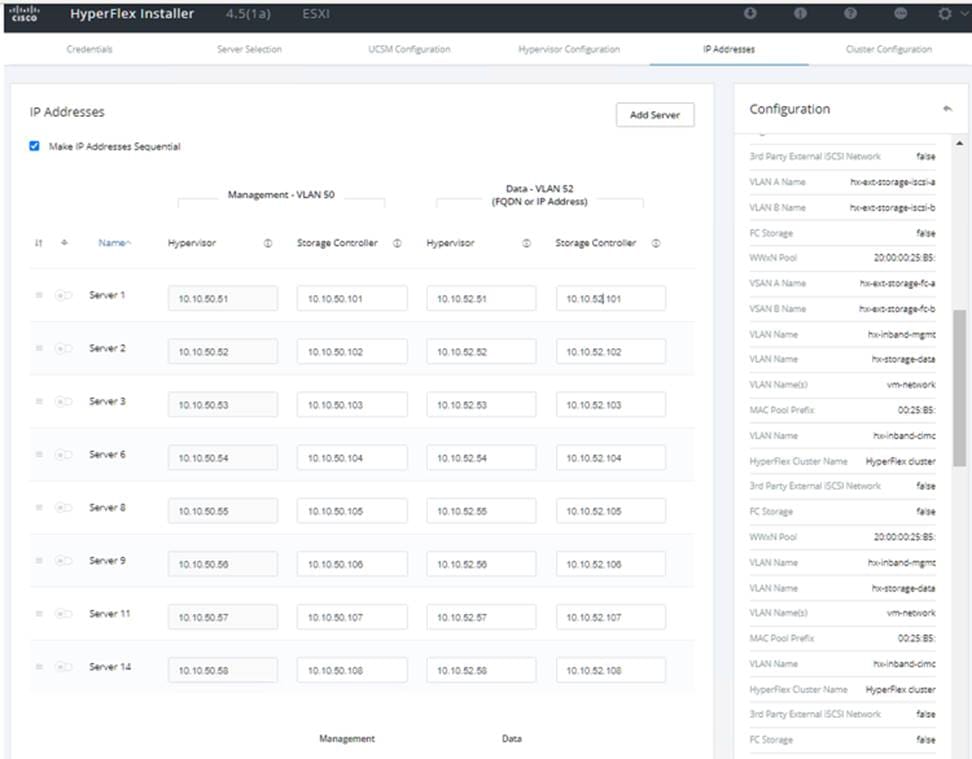Click Server 14 data hypervisor field 10.10.52.58
Viewport: 972px width, 759px height.
pyautogui.click(x=481, y=670)
